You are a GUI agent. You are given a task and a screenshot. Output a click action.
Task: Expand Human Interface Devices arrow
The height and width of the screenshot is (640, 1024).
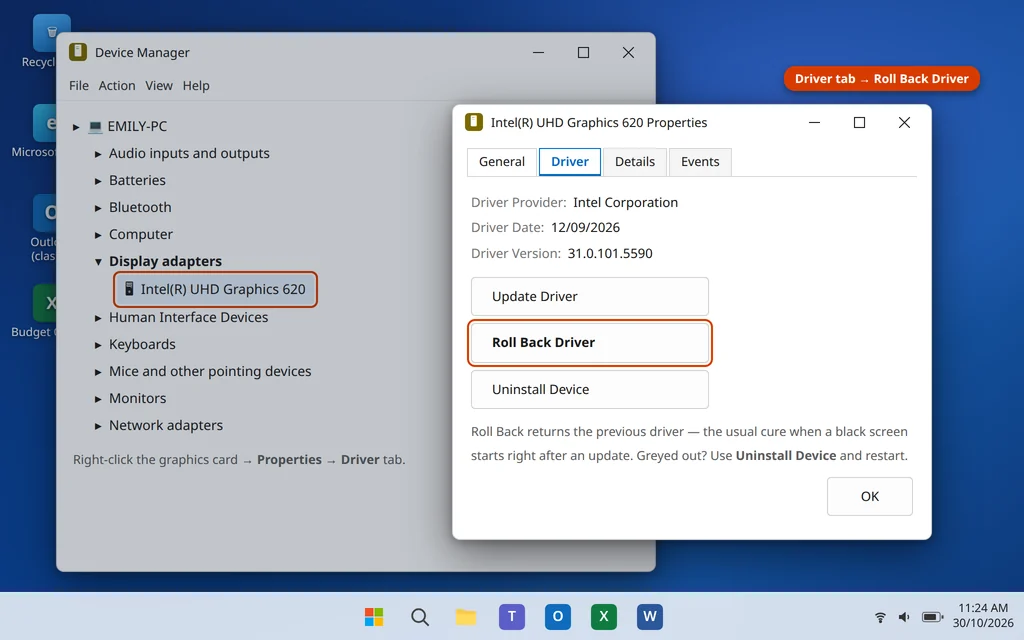tap(98, 317)
